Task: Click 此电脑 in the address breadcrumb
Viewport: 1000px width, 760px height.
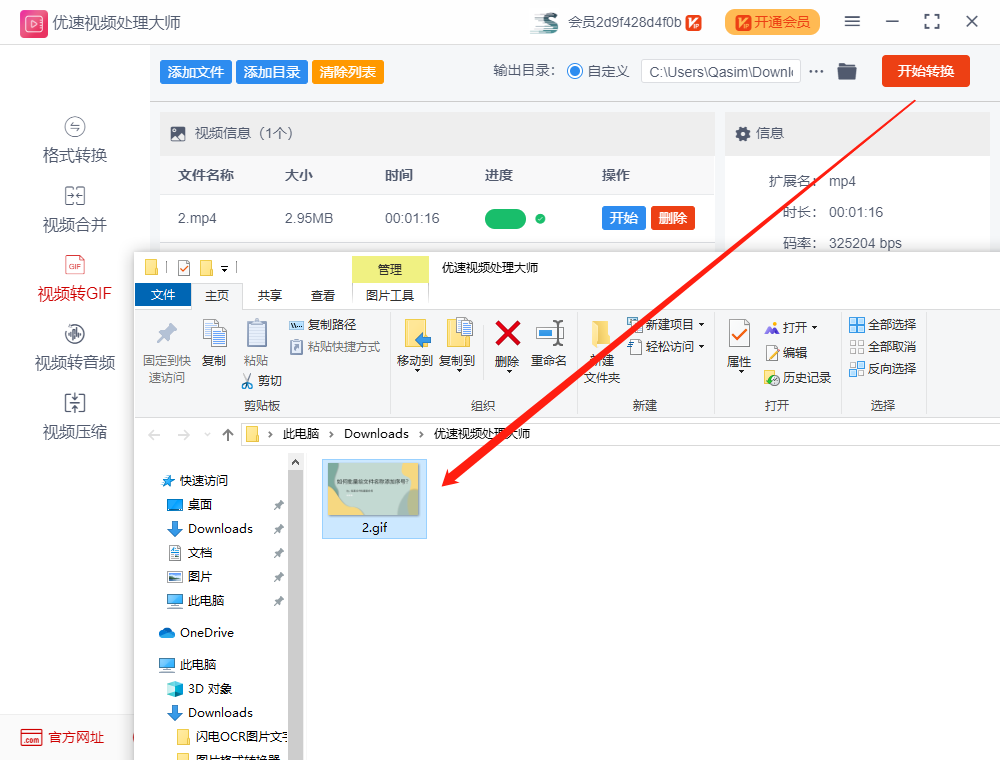Action: click(300, 434)
